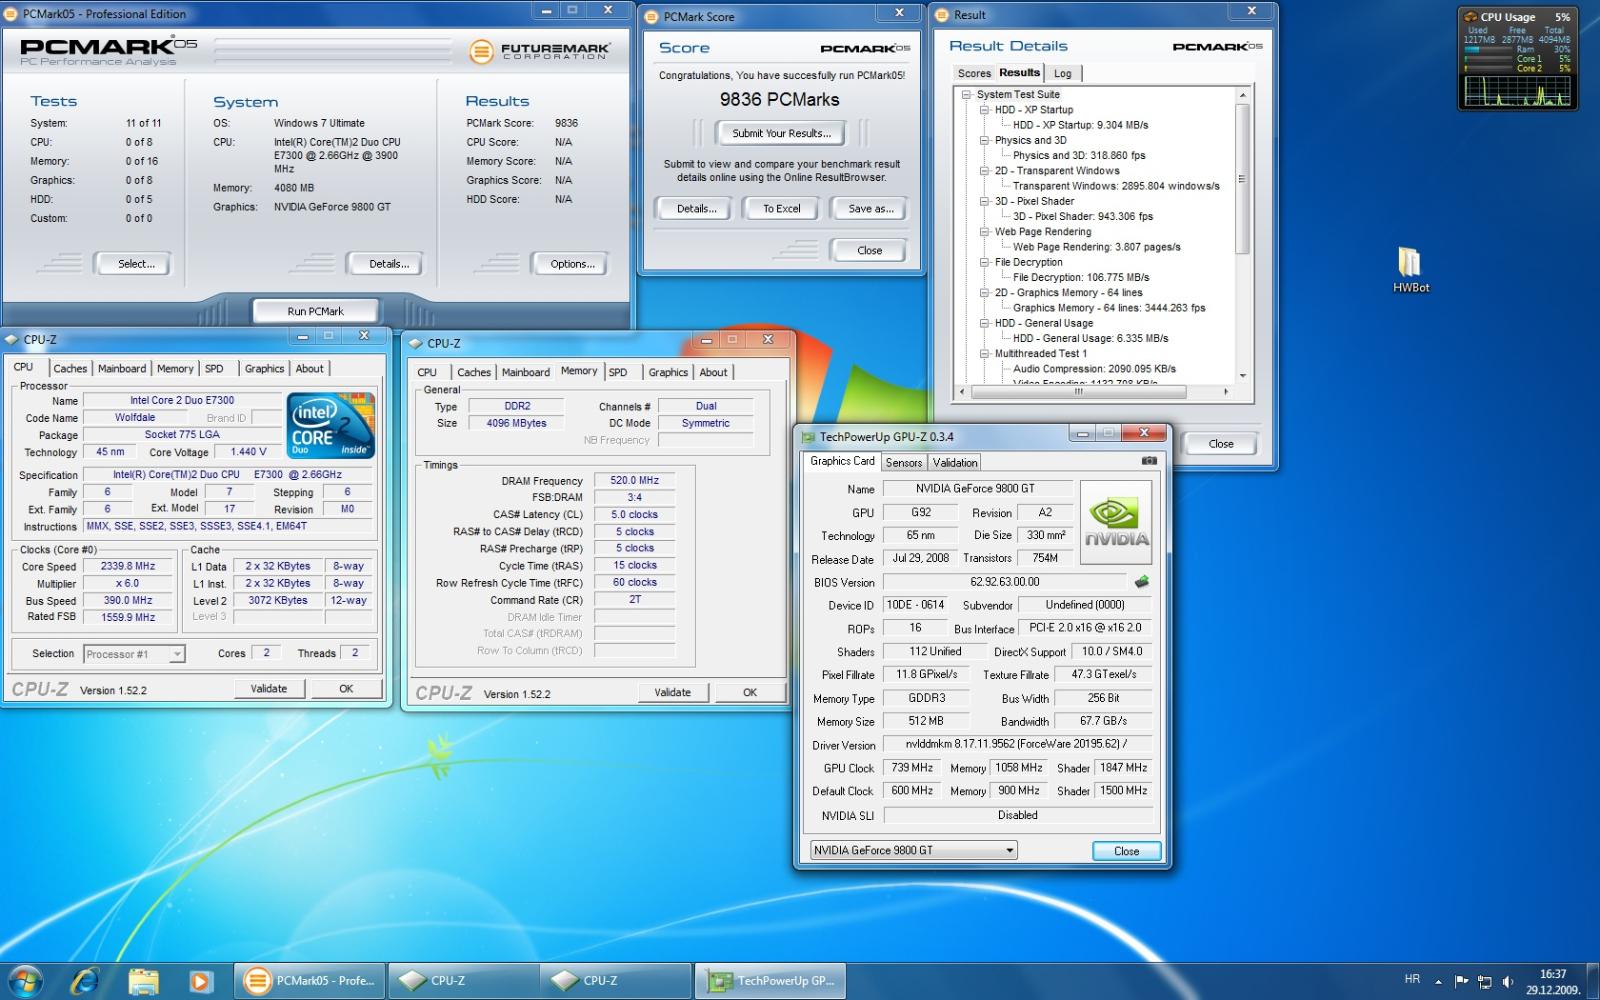Image resolution: width=1600 pixels, height=1000 pixels.
Task: Open Windows Media Player from taskbar
Action: [x=200, y=981]
